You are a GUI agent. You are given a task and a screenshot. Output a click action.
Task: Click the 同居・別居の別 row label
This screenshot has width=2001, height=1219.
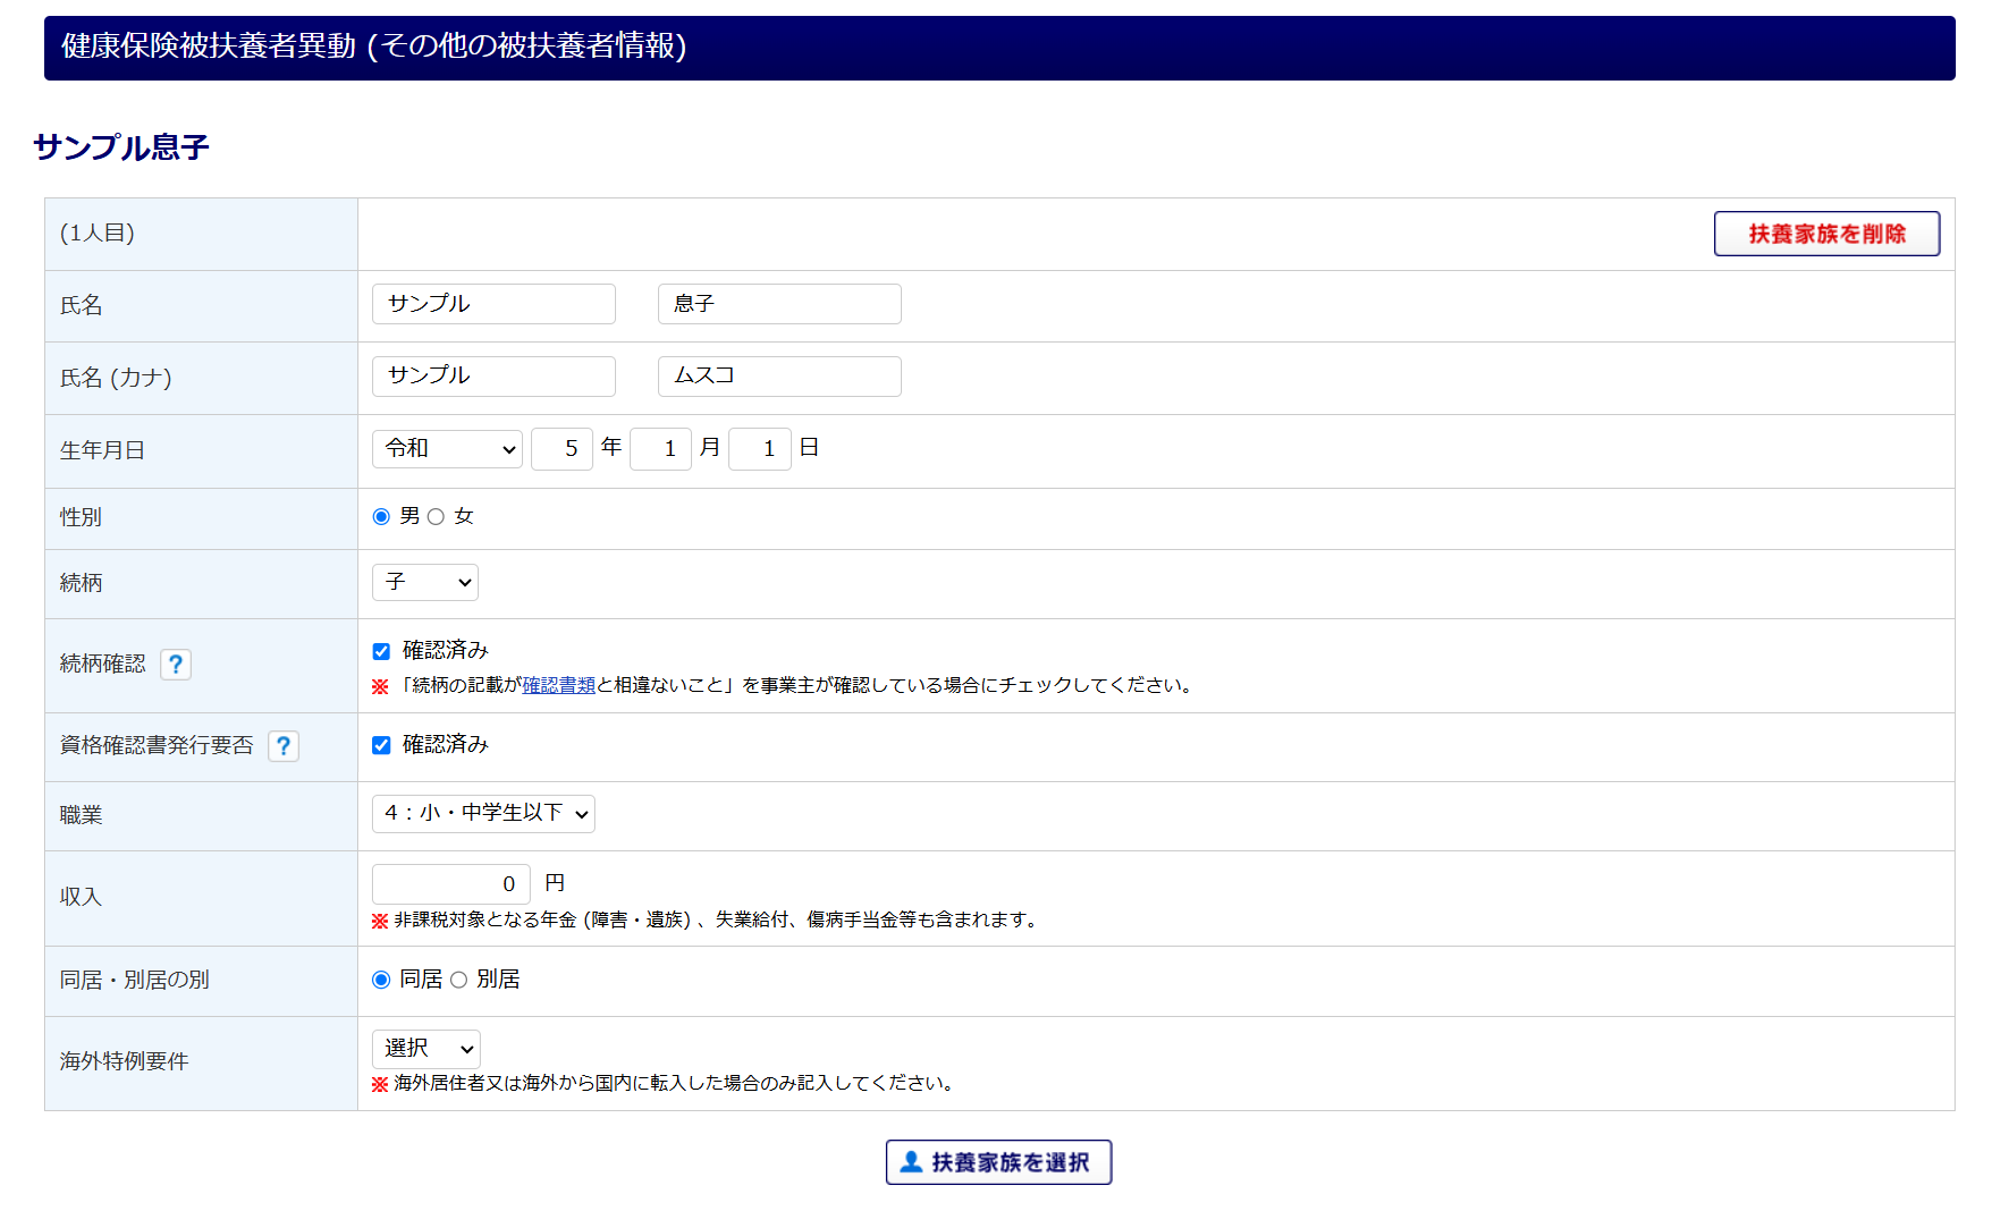coord(134,980)
